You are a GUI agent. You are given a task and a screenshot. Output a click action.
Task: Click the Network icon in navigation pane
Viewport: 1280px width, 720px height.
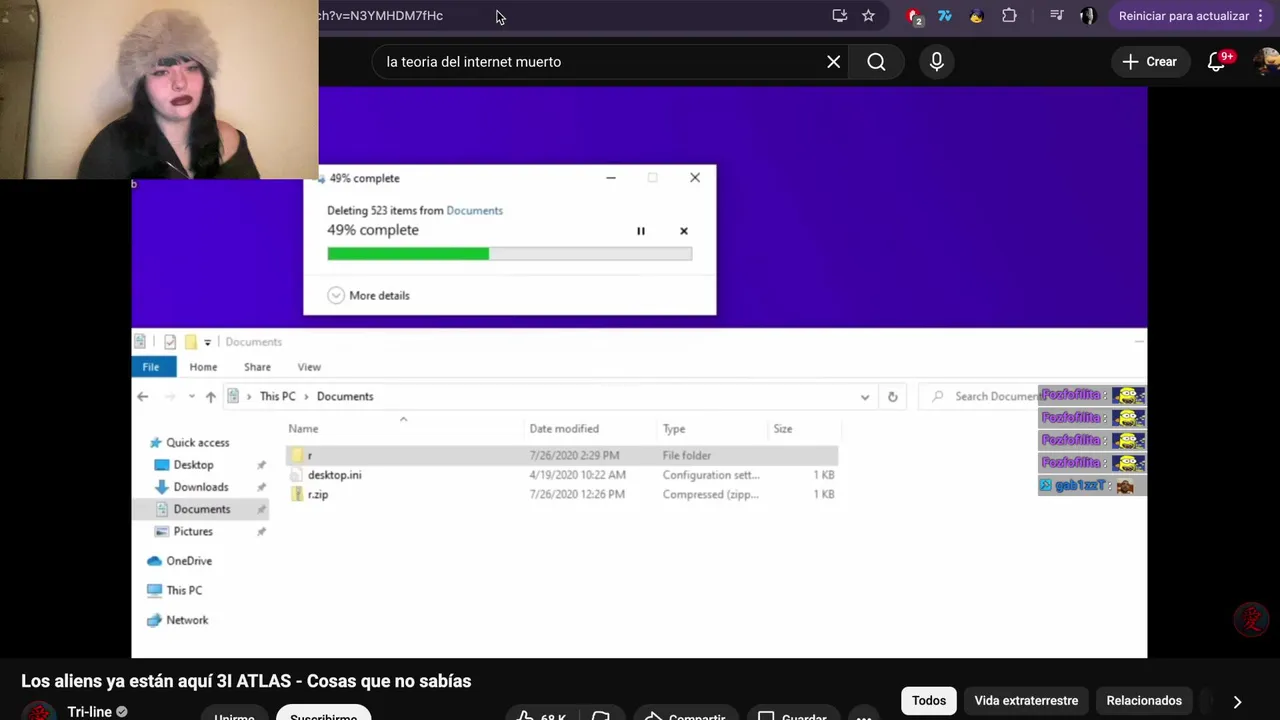154,620
